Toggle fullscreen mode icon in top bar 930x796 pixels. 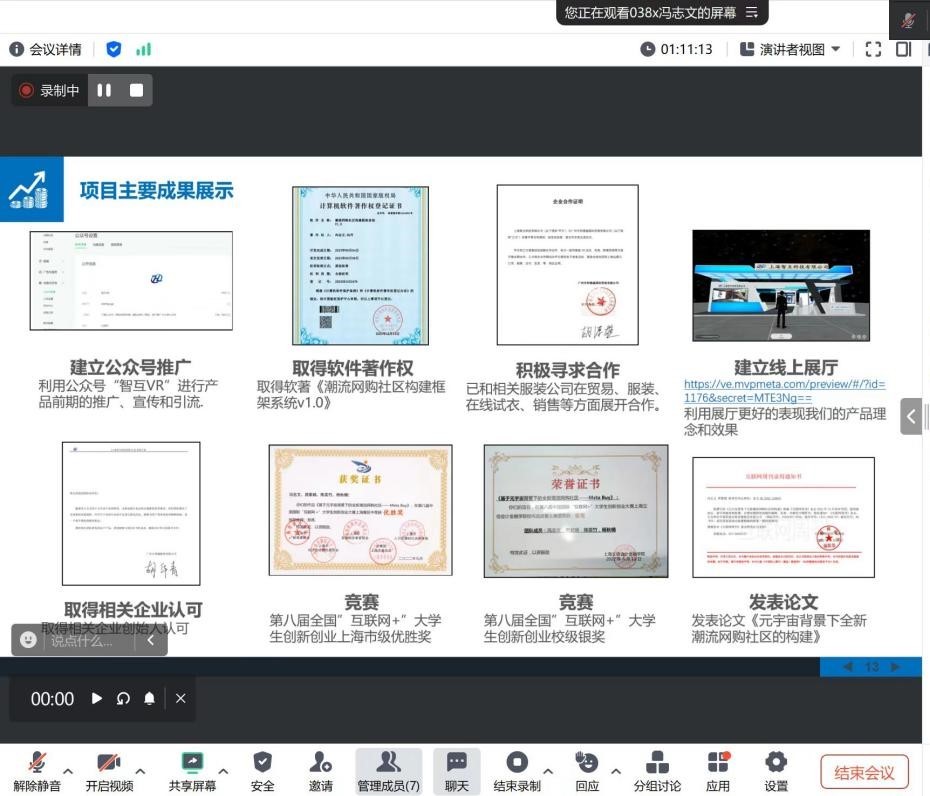[x=873, y=49]
